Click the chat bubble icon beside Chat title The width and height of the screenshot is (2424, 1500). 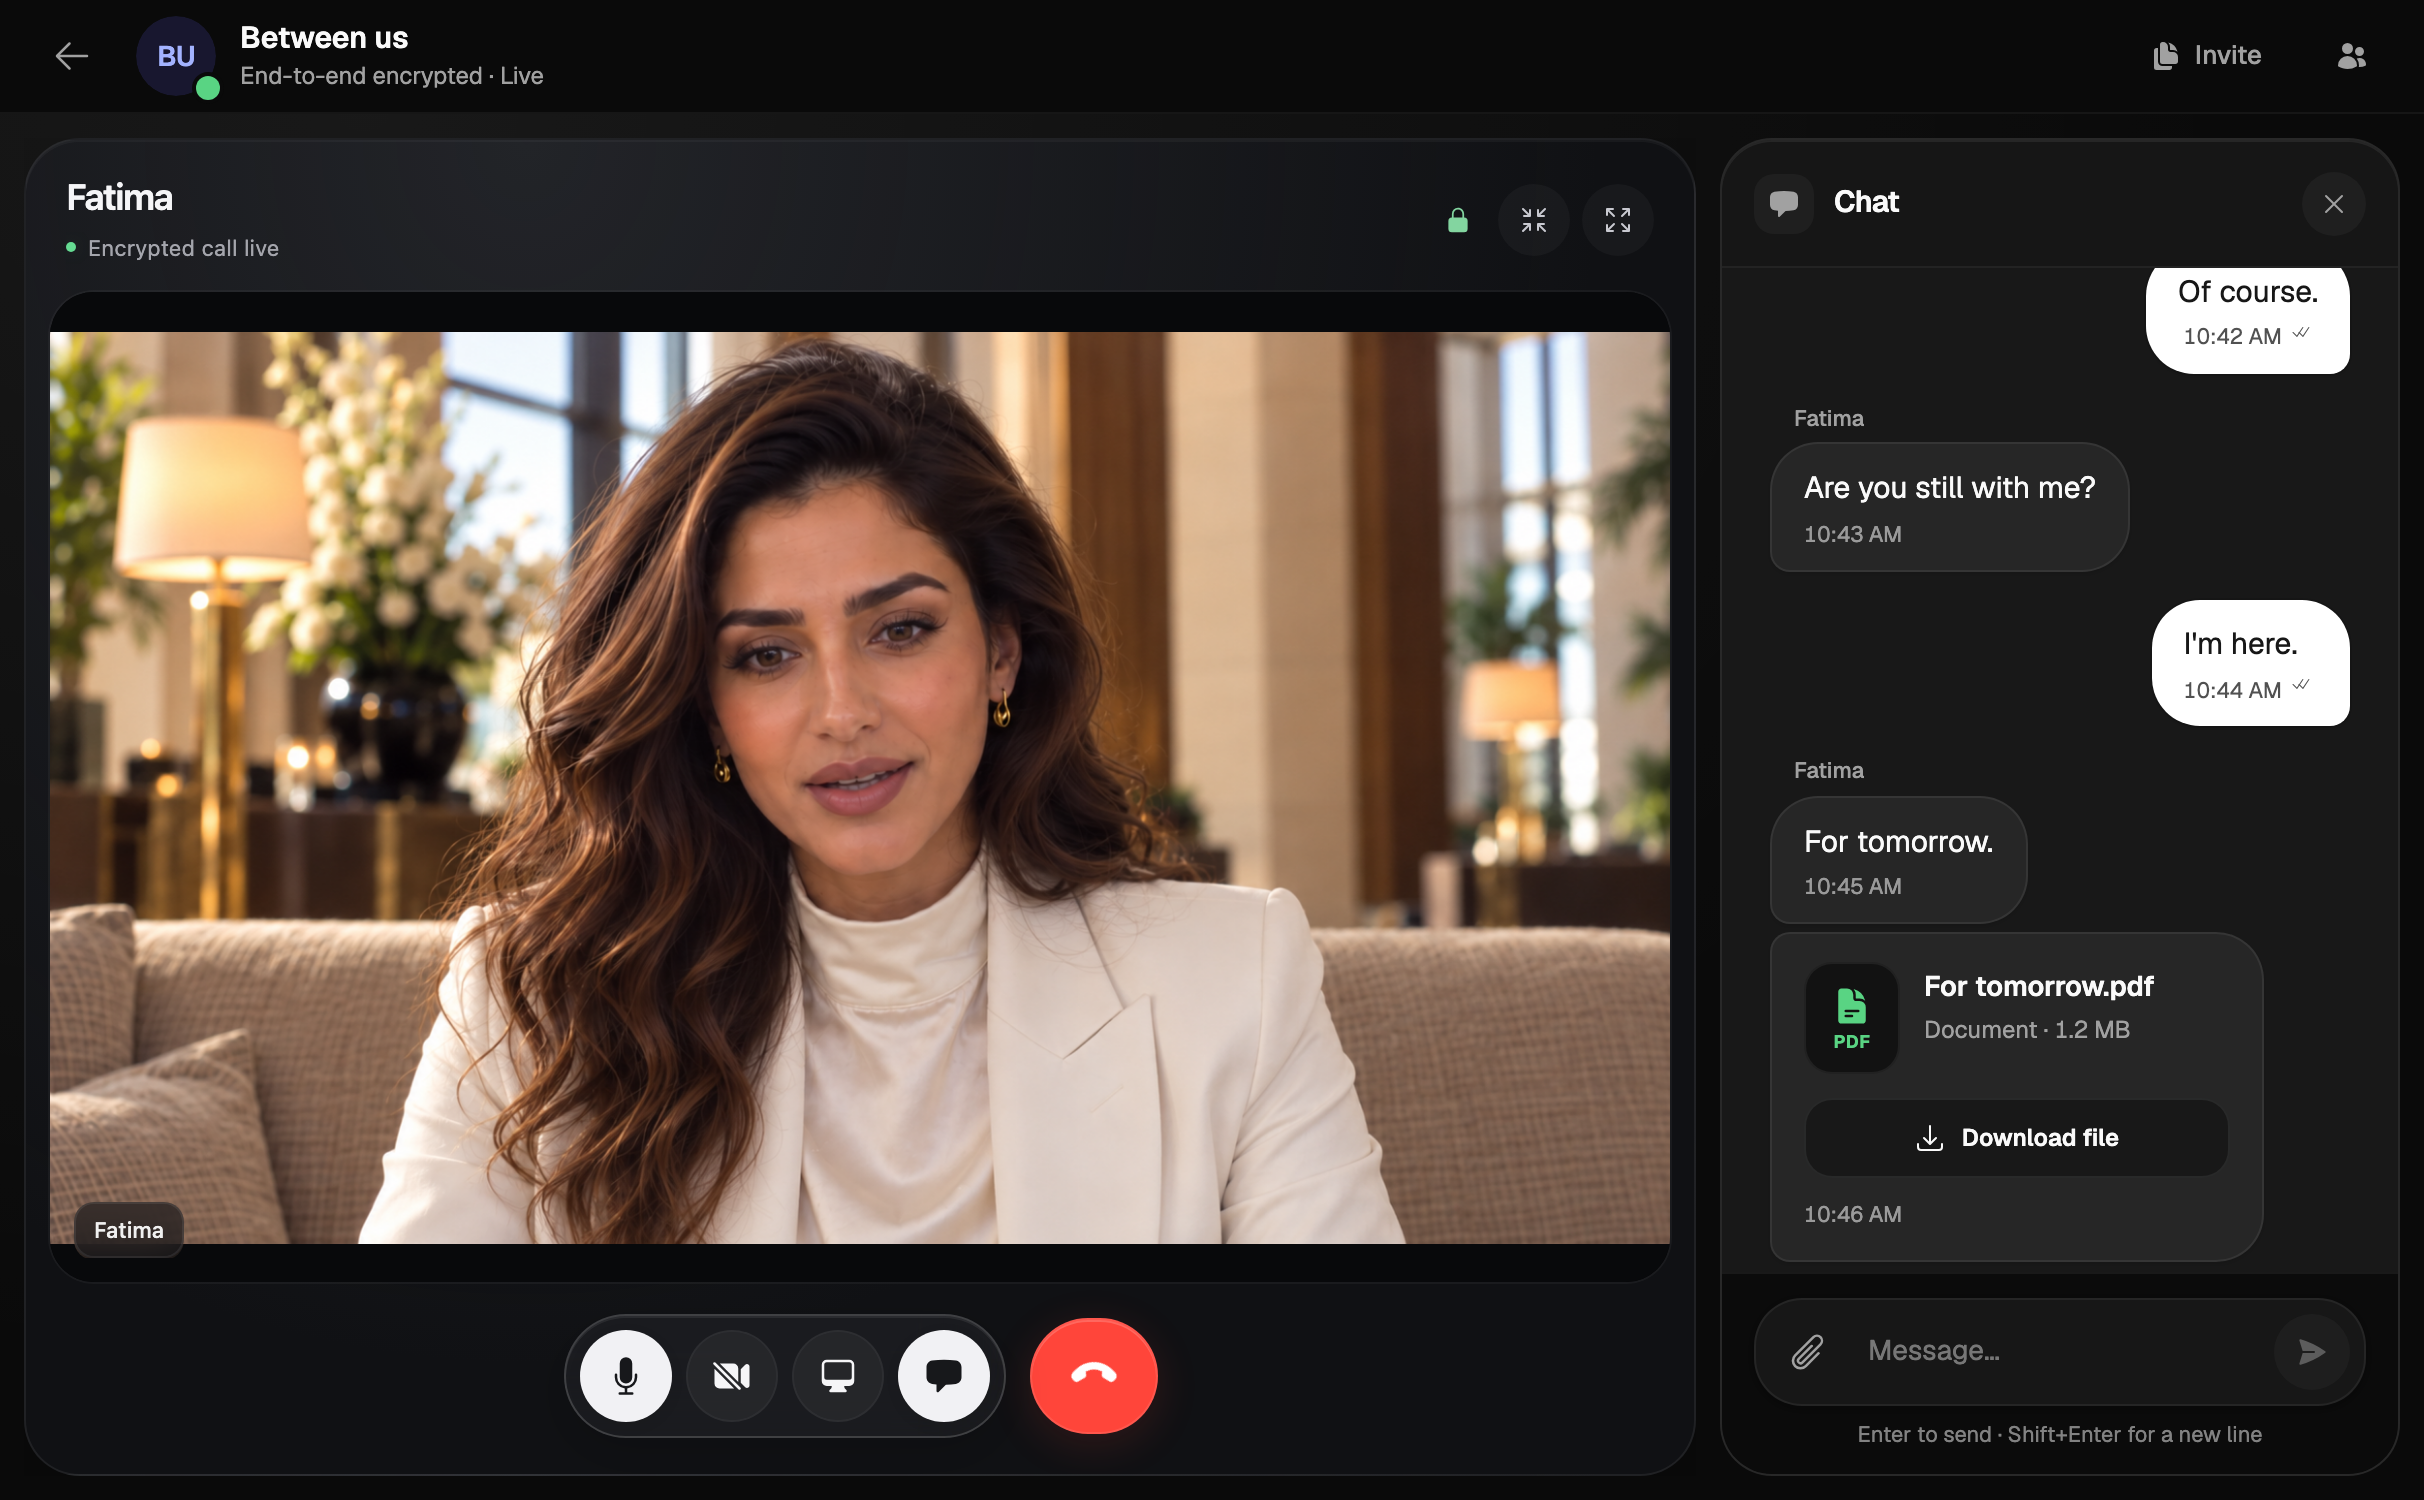[1784, 203]
